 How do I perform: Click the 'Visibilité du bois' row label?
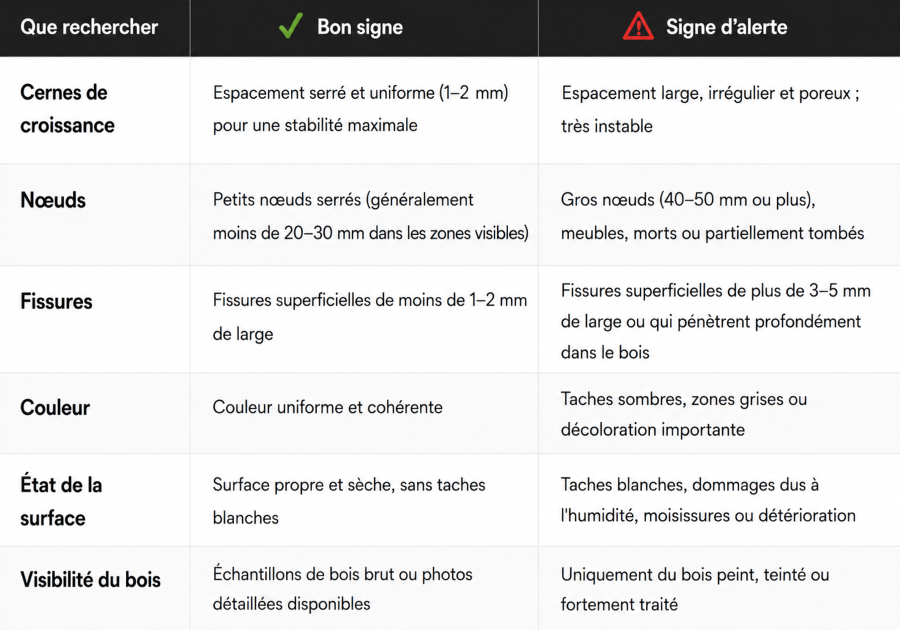pyautogui.click(x=90, y=580)
